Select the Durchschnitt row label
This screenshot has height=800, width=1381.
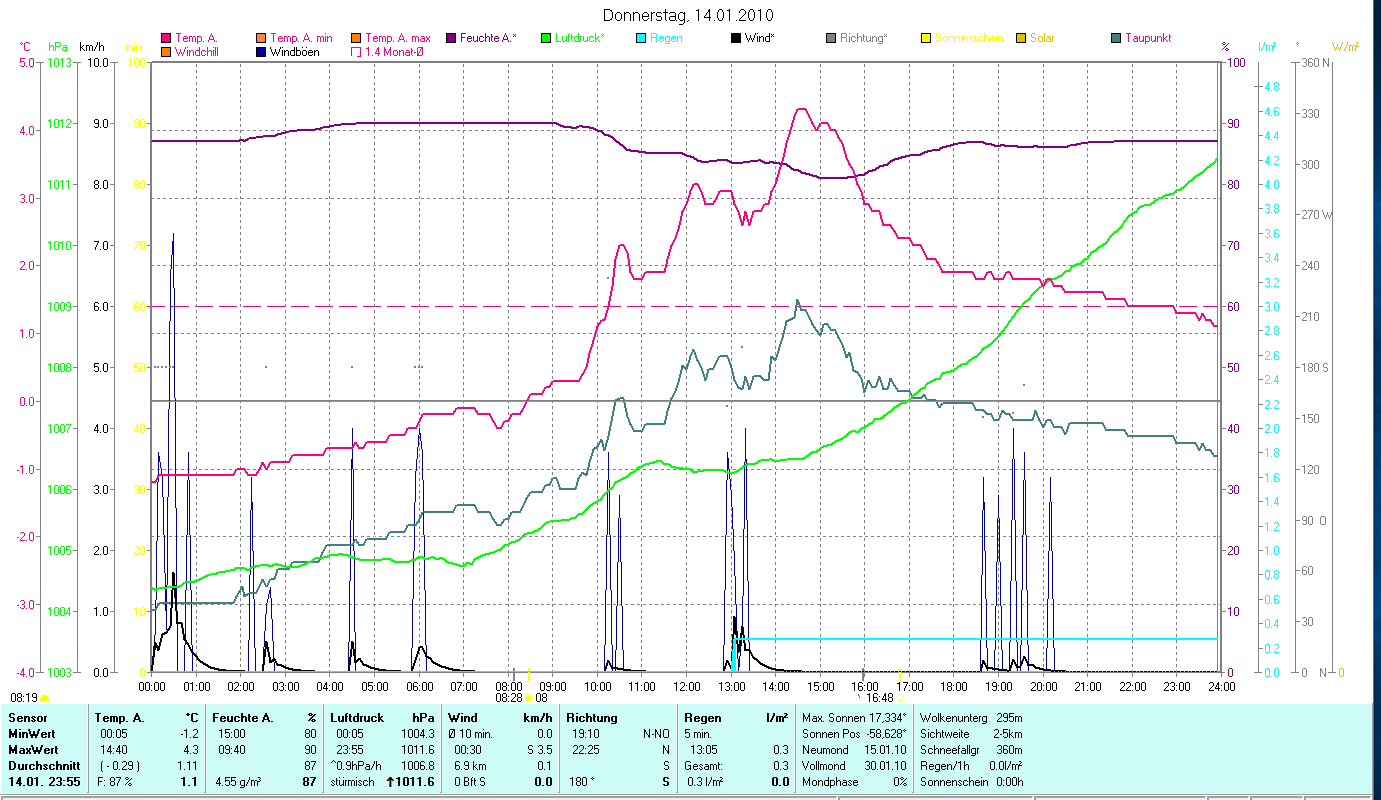coord(44,766)
